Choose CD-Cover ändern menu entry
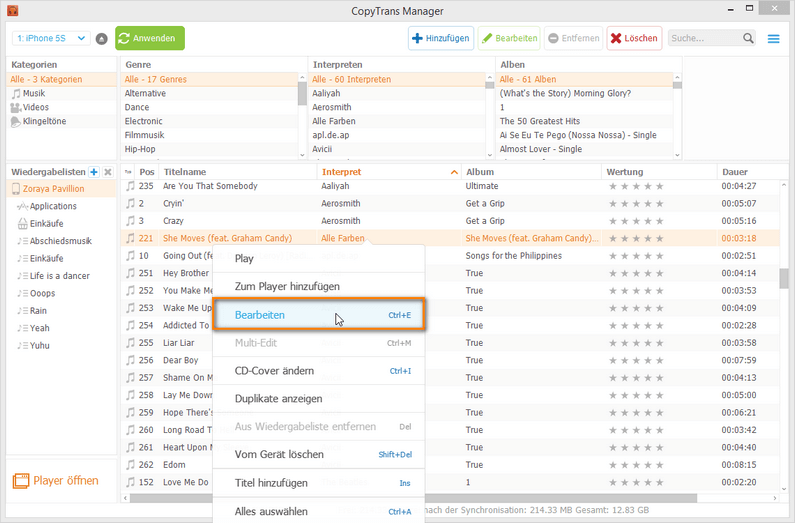 318,371
